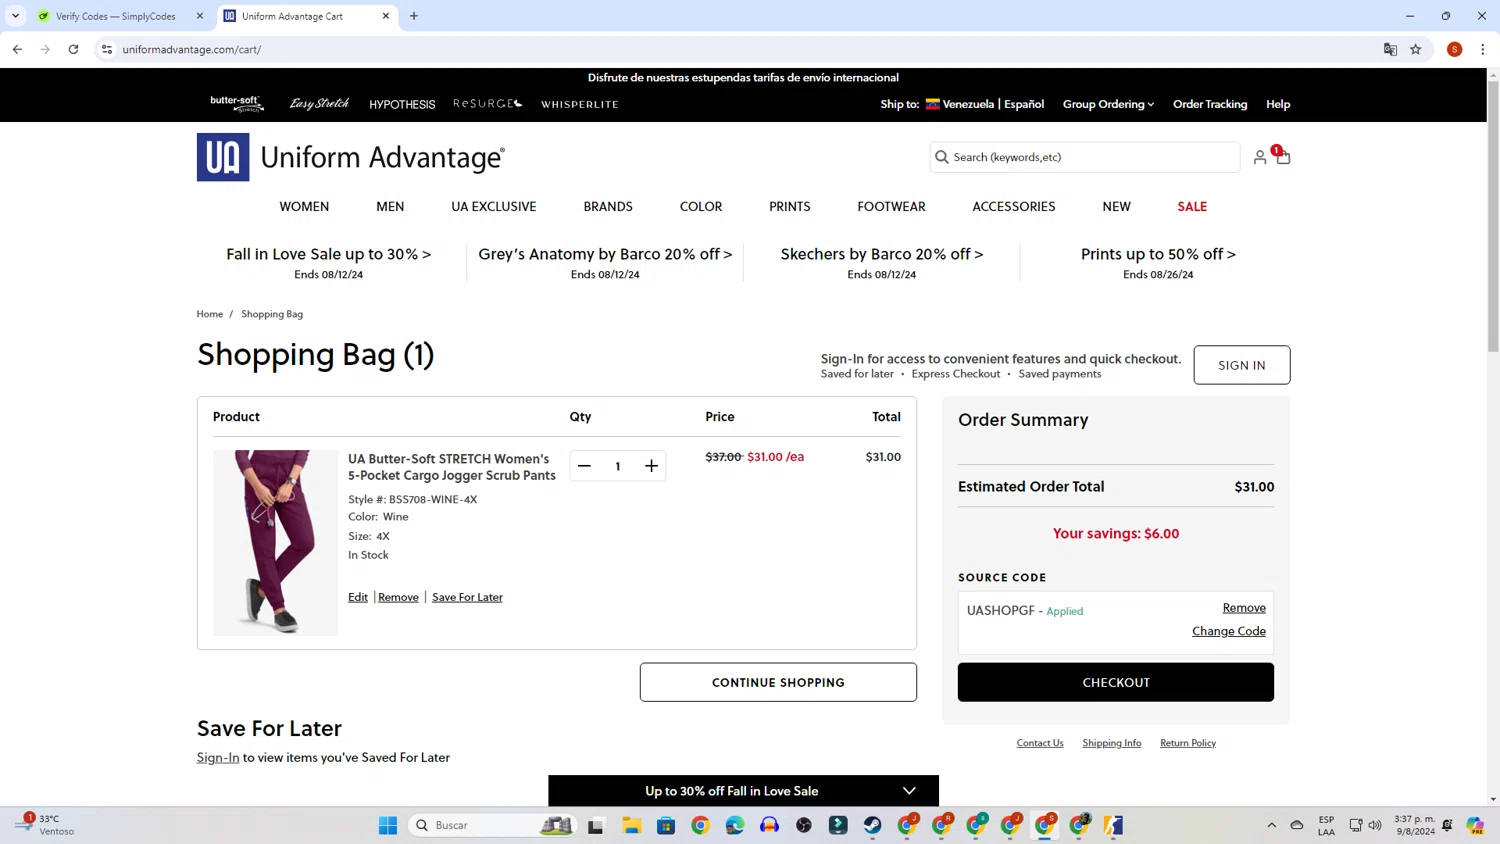Viewport: 1500px width, 844px height.
Task: Open the site information icon in address bar
Action: click(107, 49)
